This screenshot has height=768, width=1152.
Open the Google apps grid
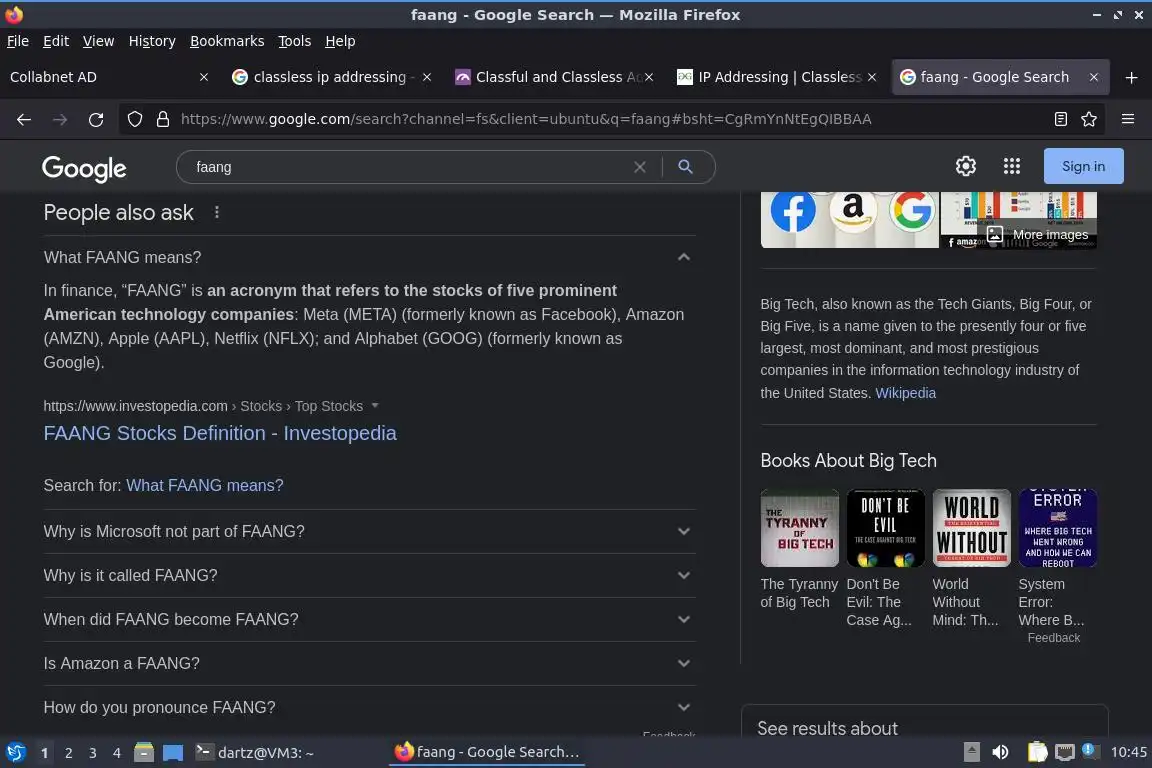click(1012, 166)
